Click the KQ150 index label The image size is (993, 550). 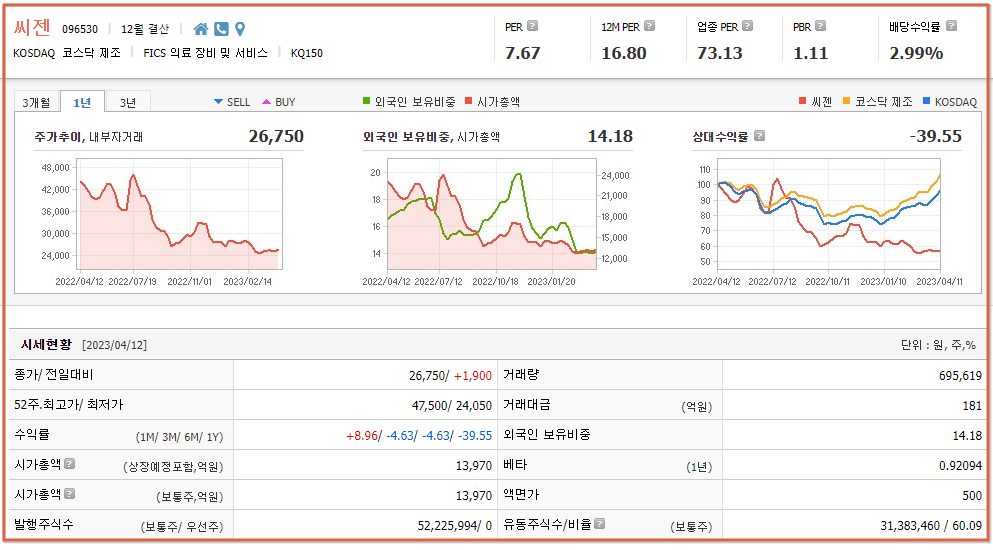tap(307, 53)
